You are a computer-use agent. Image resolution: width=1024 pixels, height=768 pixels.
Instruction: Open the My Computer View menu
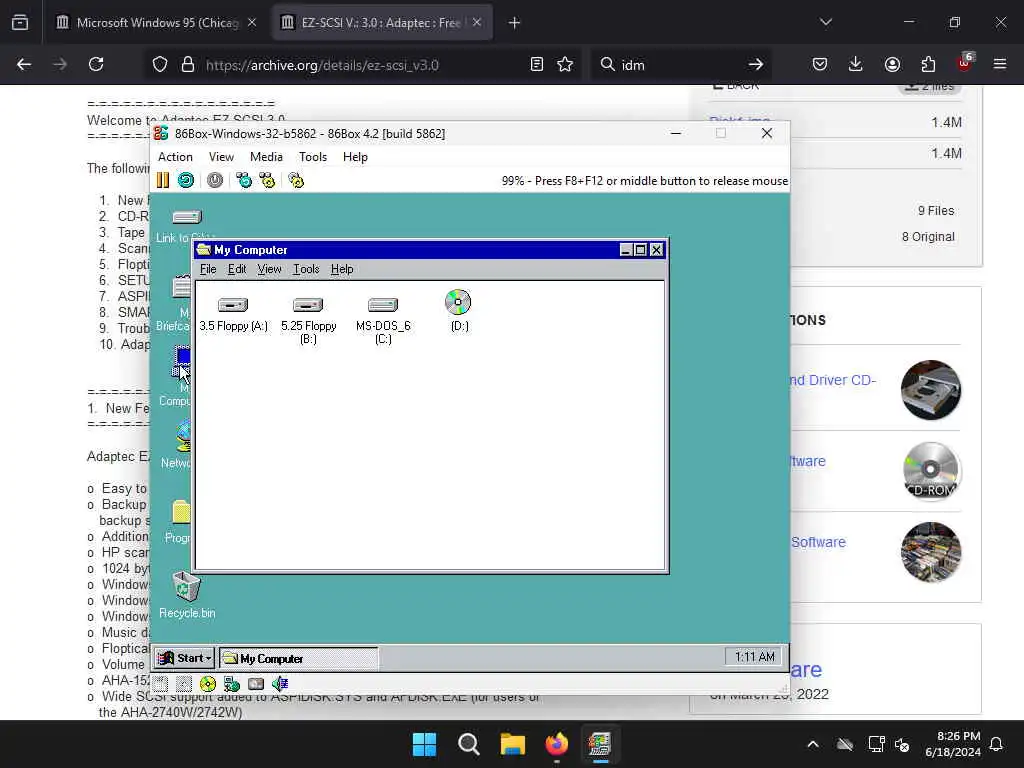[x=269, y=269]
